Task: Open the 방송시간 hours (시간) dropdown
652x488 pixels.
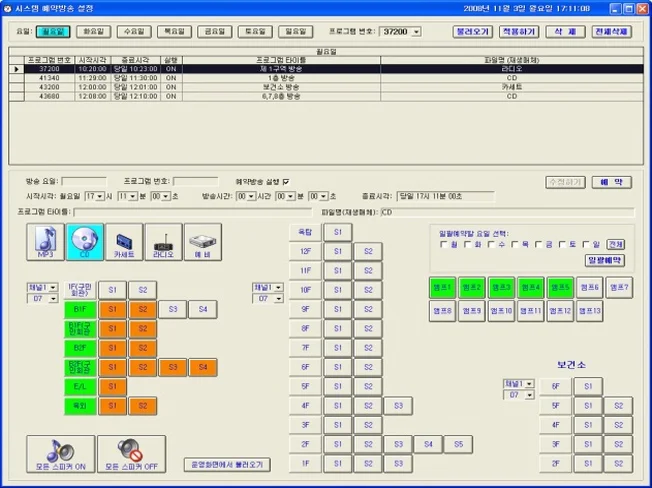Action: [x=251, y=196]
